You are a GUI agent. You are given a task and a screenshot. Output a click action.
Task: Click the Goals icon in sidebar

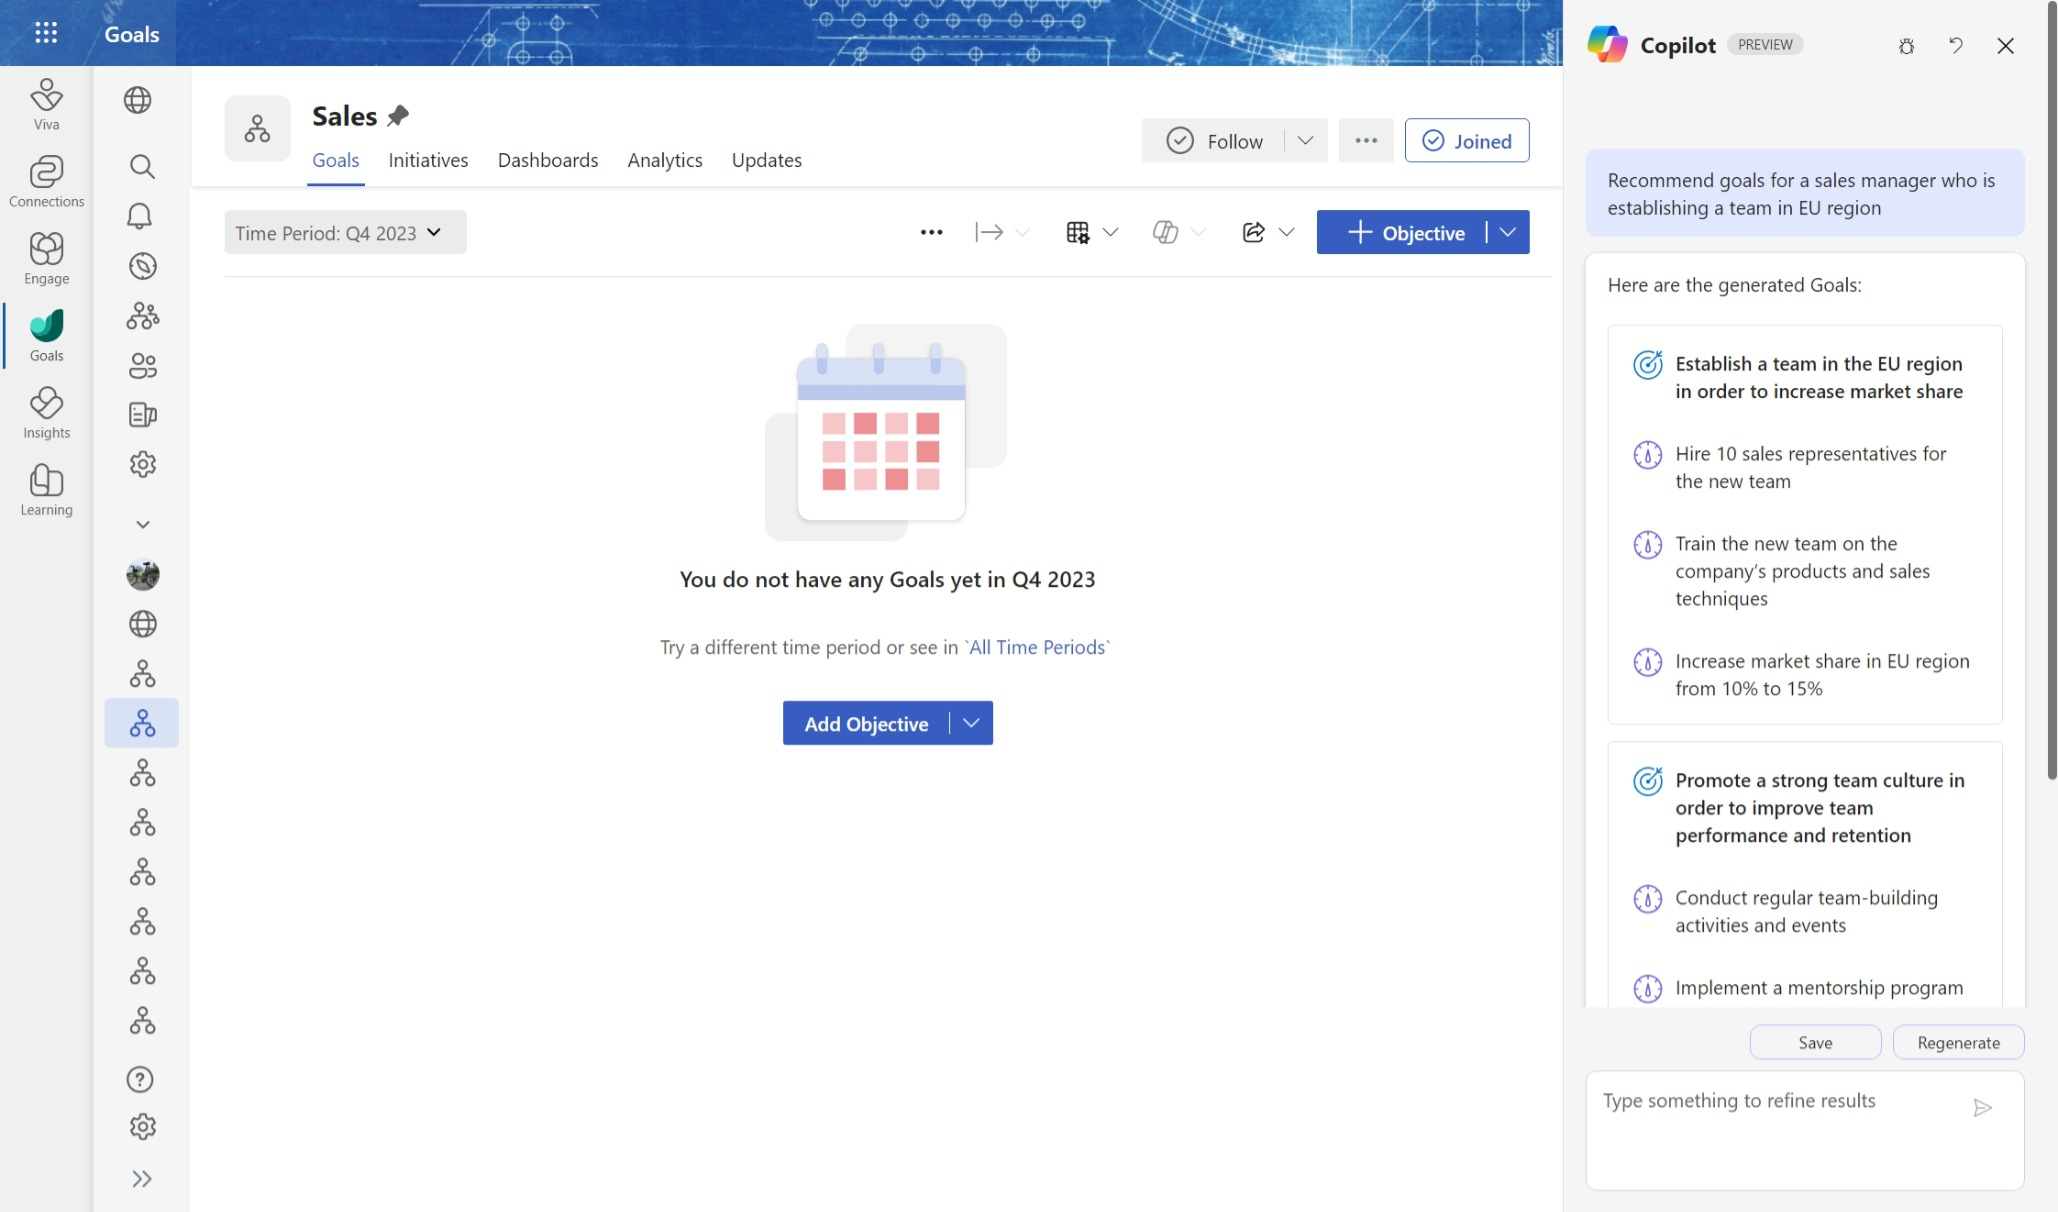[46, 333]
